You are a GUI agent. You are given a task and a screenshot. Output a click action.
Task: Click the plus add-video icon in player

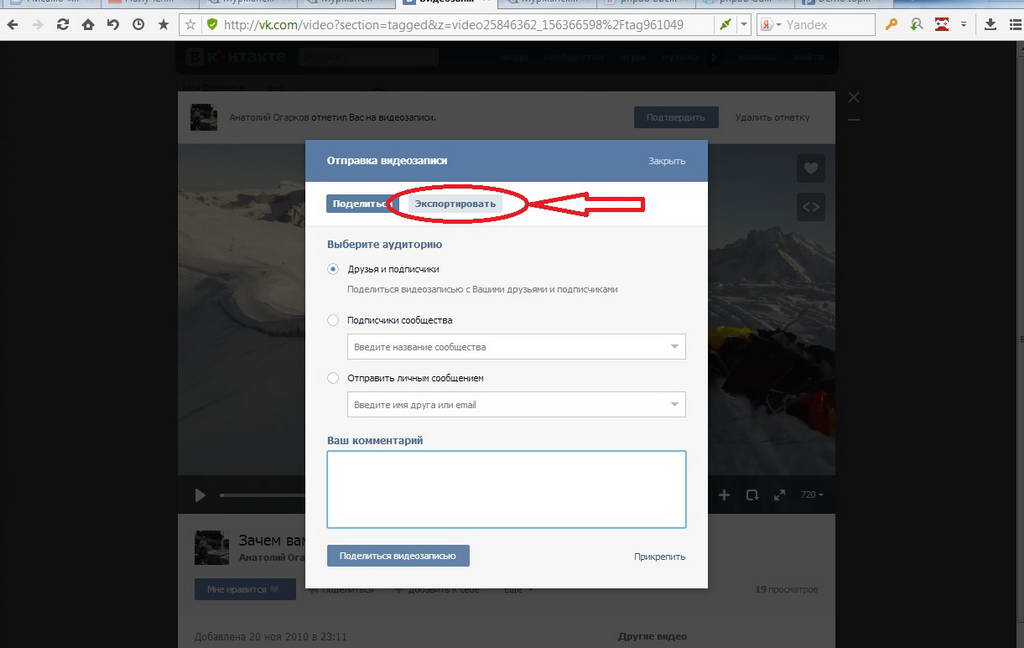[x=724, y=495]
